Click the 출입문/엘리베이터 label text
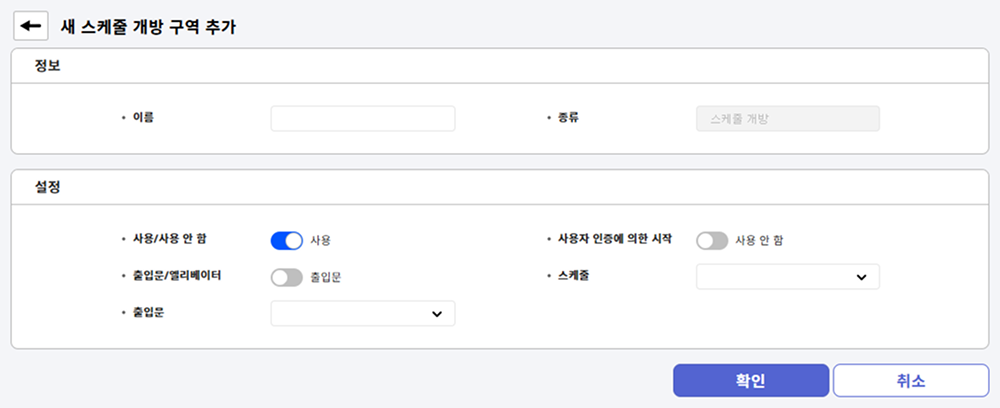Viewport: 1000px width, 408px height. tap(177, 274)
